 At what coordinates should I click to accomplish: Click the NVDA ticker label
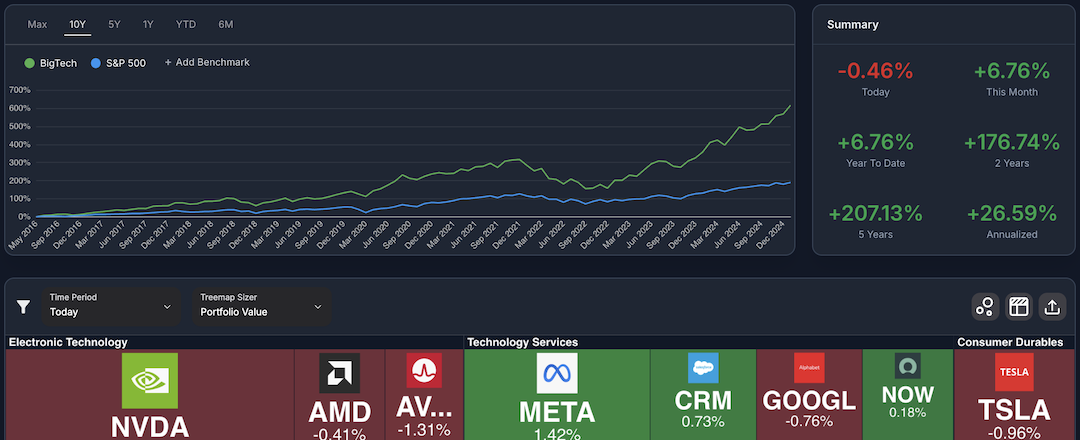(149, 428)
